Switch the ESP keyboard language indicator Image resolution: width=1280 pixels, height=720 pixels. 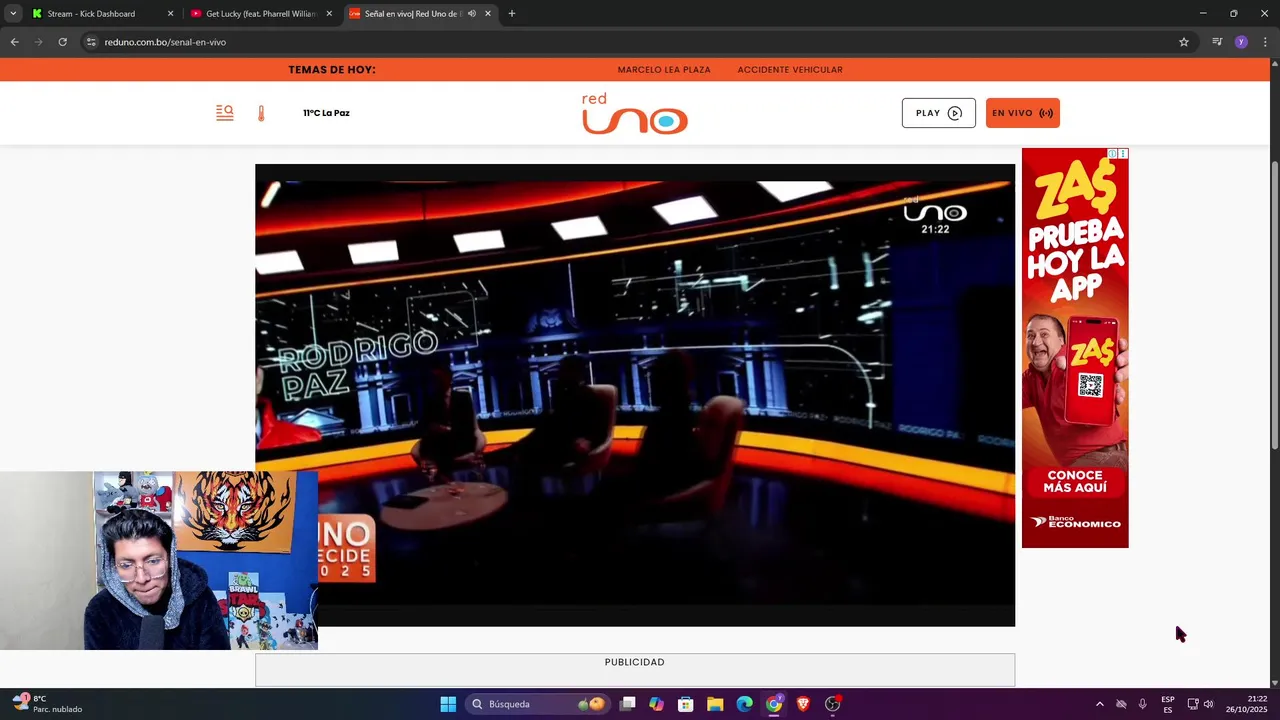point(1168,704)
